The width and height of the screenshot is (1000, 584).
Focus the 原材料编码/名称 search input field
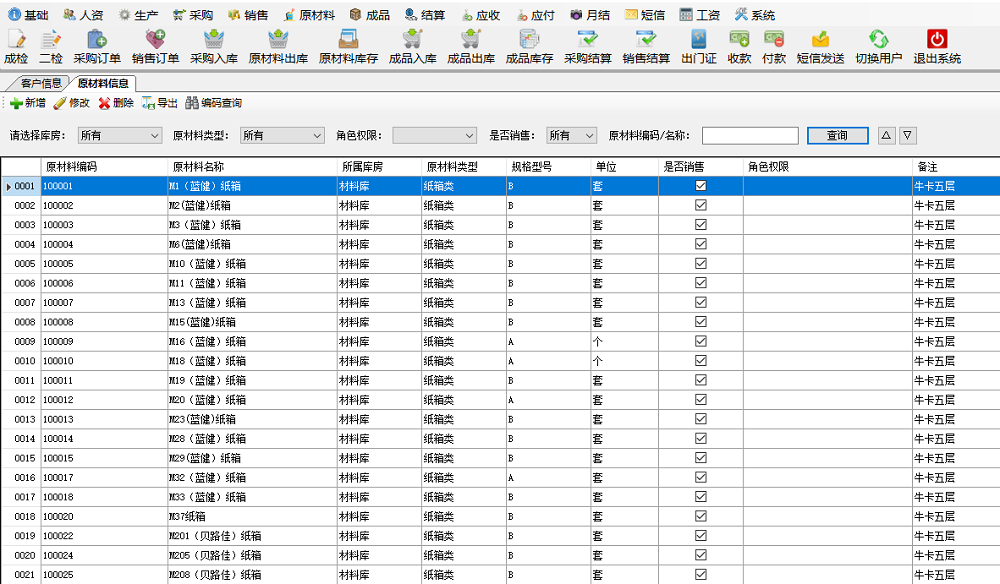click(750, 136)
